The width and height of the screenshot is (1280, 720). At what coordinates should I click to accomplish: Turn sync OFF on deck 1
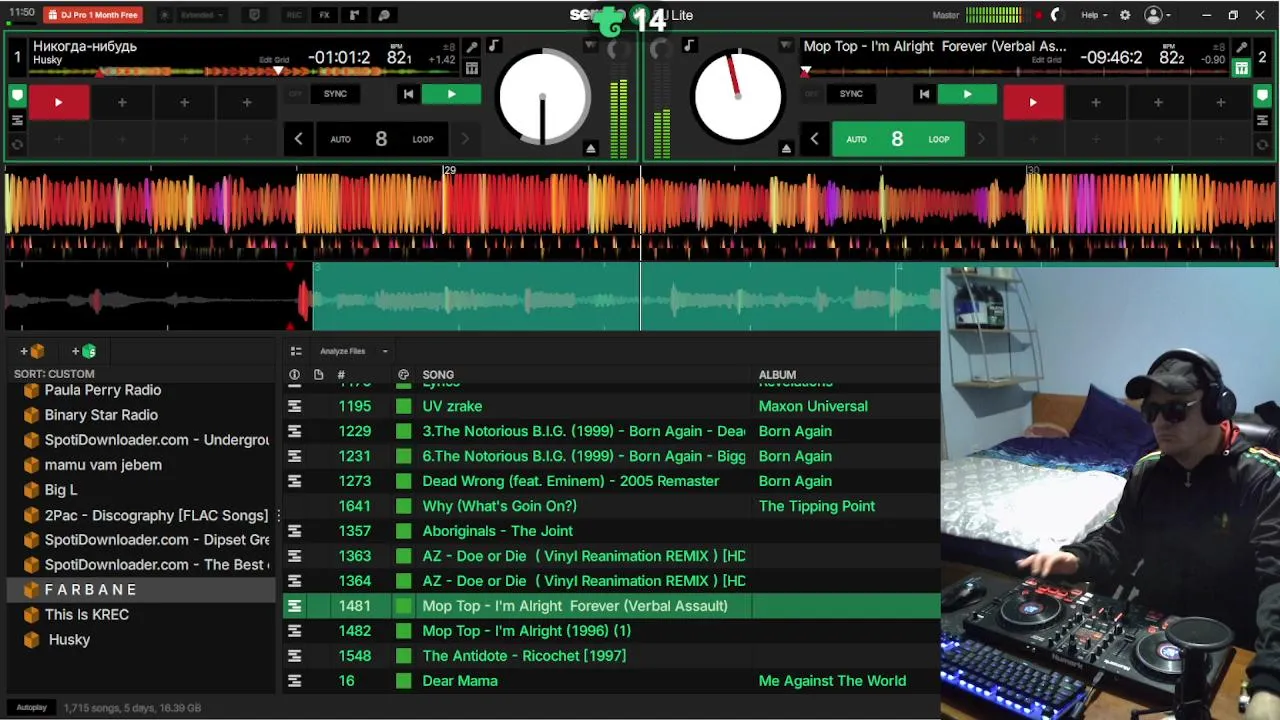point(295,94)
